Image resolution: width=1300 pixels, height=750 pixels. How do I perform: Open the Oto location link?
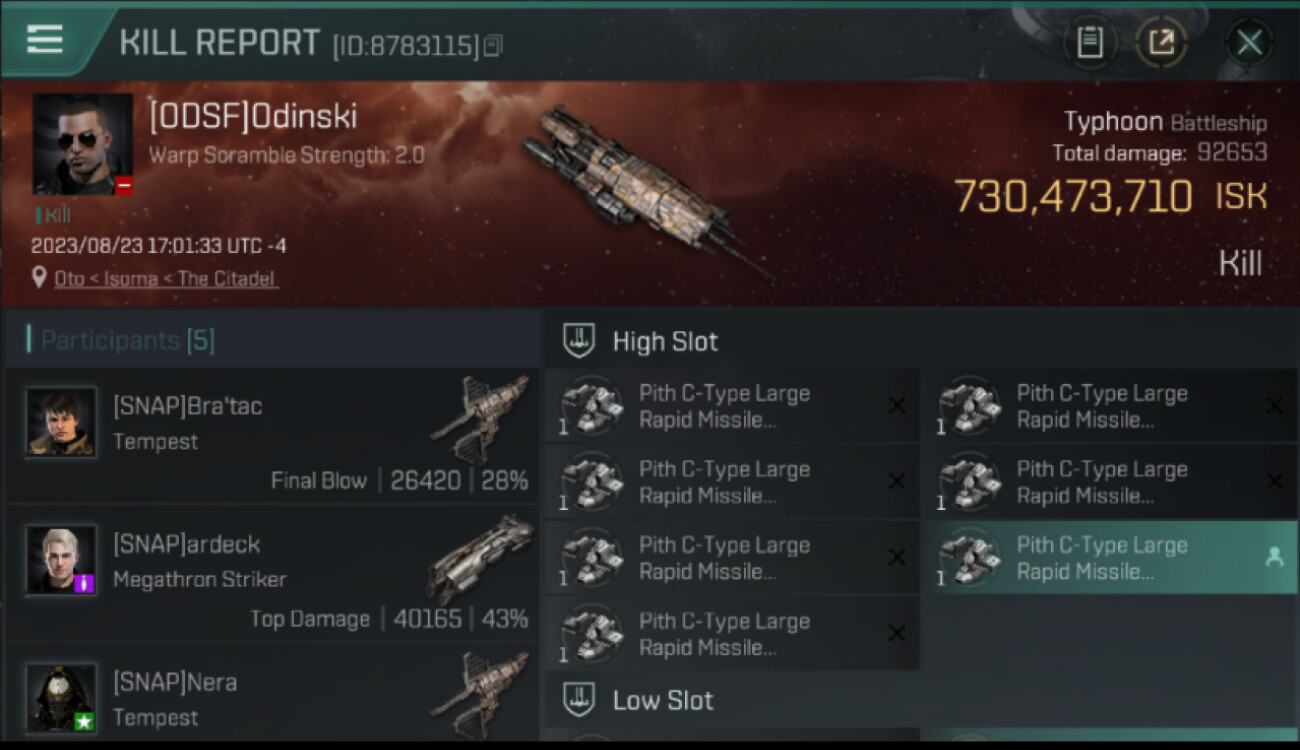point(165,279)
